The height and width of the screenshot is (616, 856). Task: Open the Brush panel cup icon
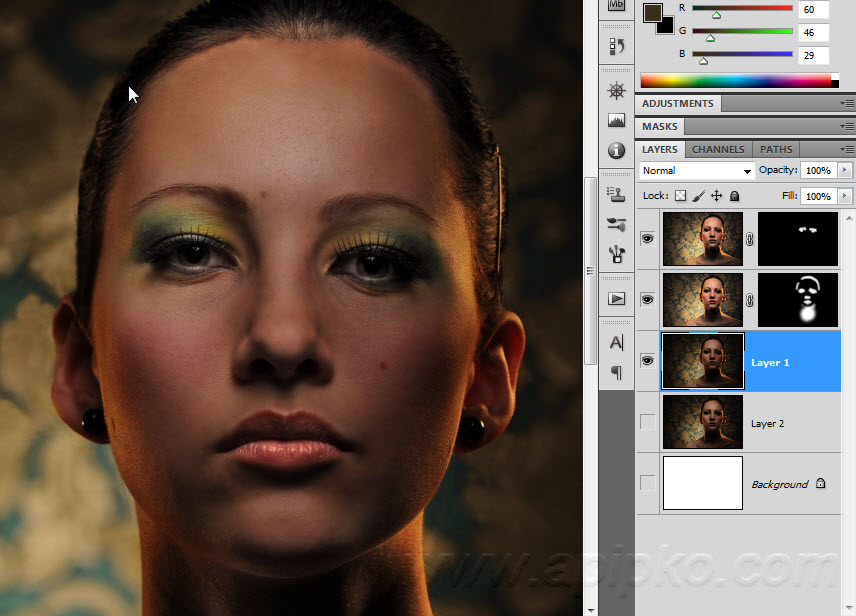(x=616, y=254)
